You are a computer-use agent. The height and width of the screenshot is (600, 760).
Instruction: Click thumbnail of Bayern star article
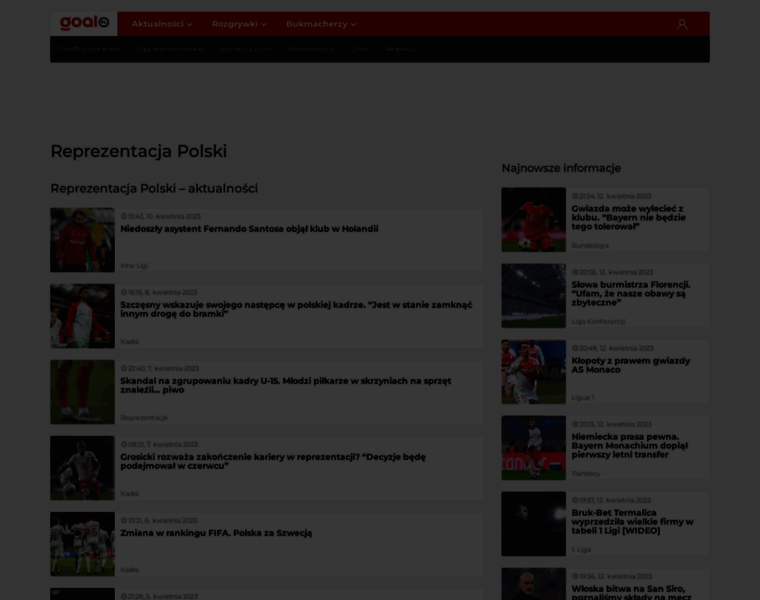534,220
